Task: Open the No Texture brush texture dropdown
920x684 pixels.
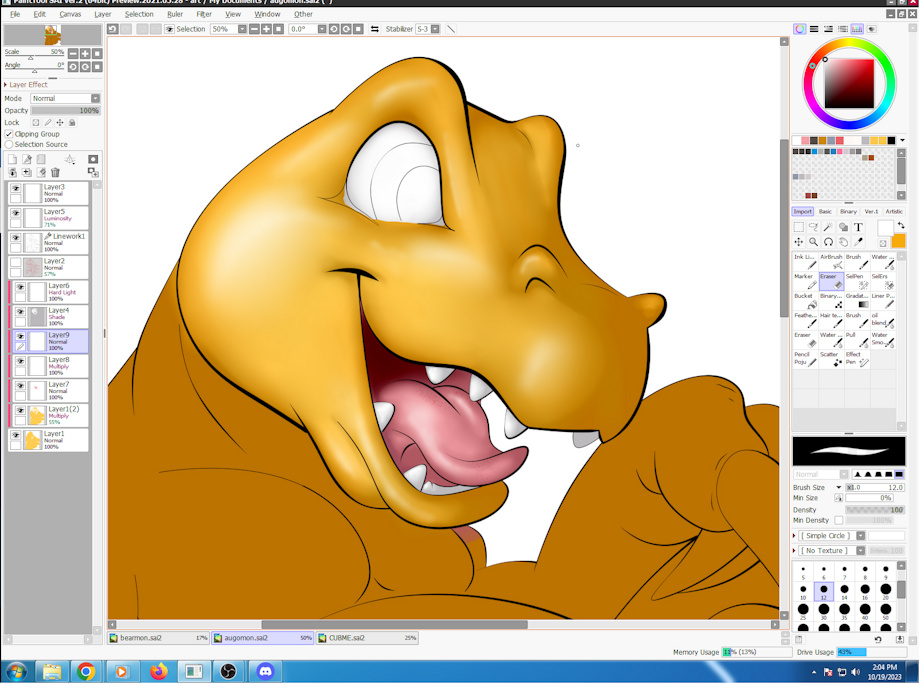Action: 861,550
